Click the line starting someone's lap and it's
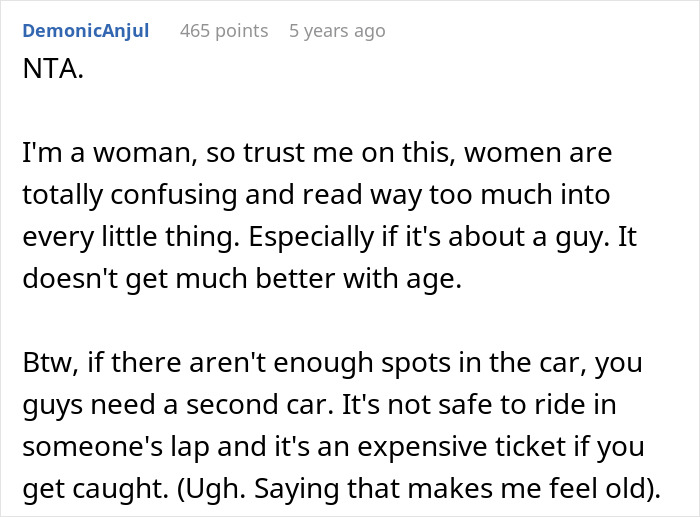Image resolution: width=700 pixels, height=517 pixels. [x=333, y=447]
